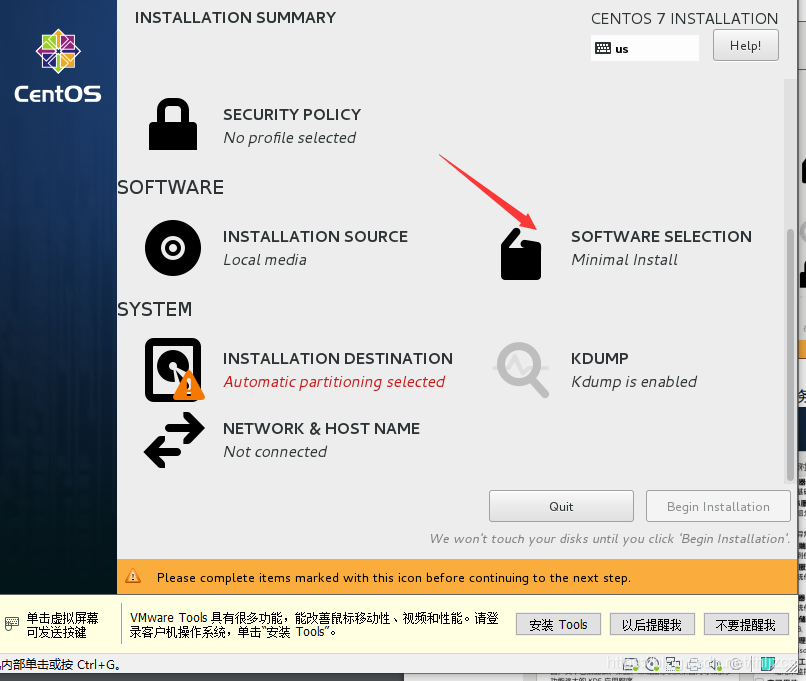Open Software Selection package icon
Screen dimensions: 806x681
click(x=521, y=254)
